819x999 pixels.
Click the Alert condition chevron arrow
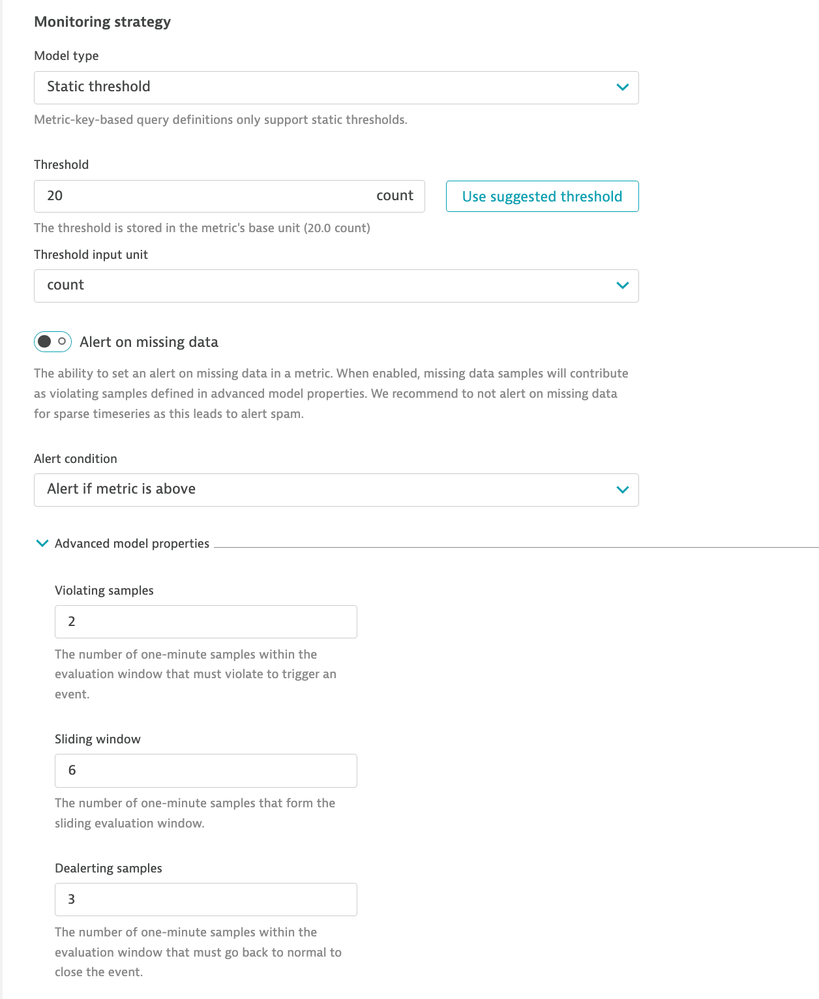tap(622, 489)
